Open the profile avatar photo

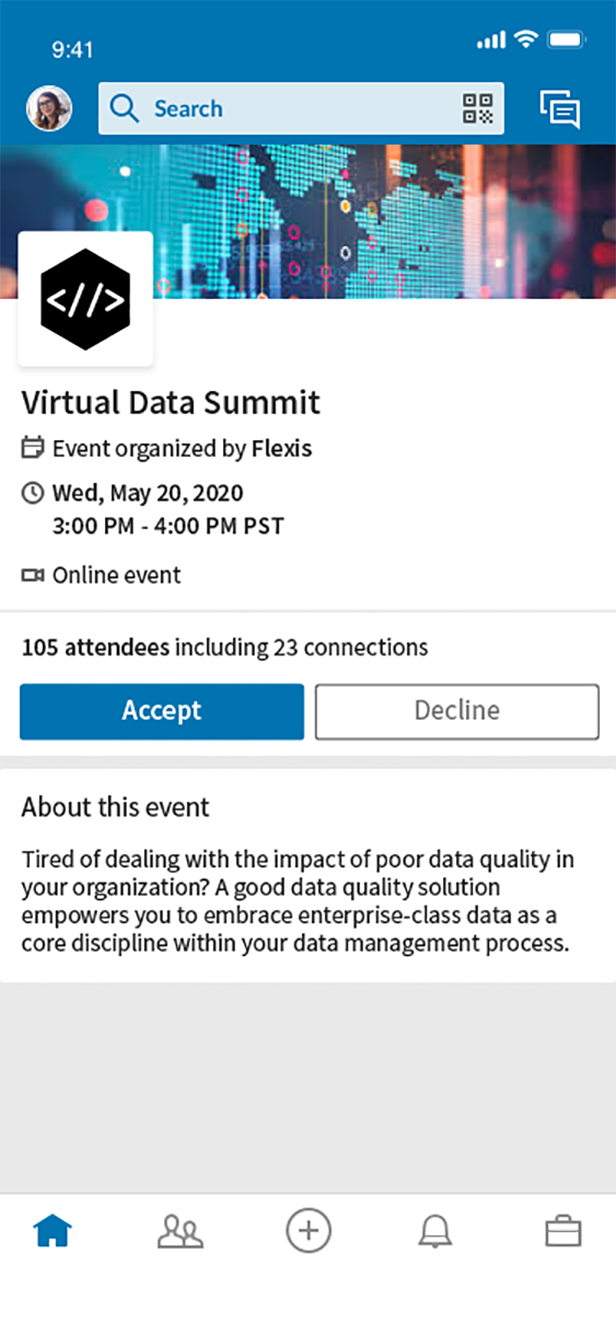(49, 108)
